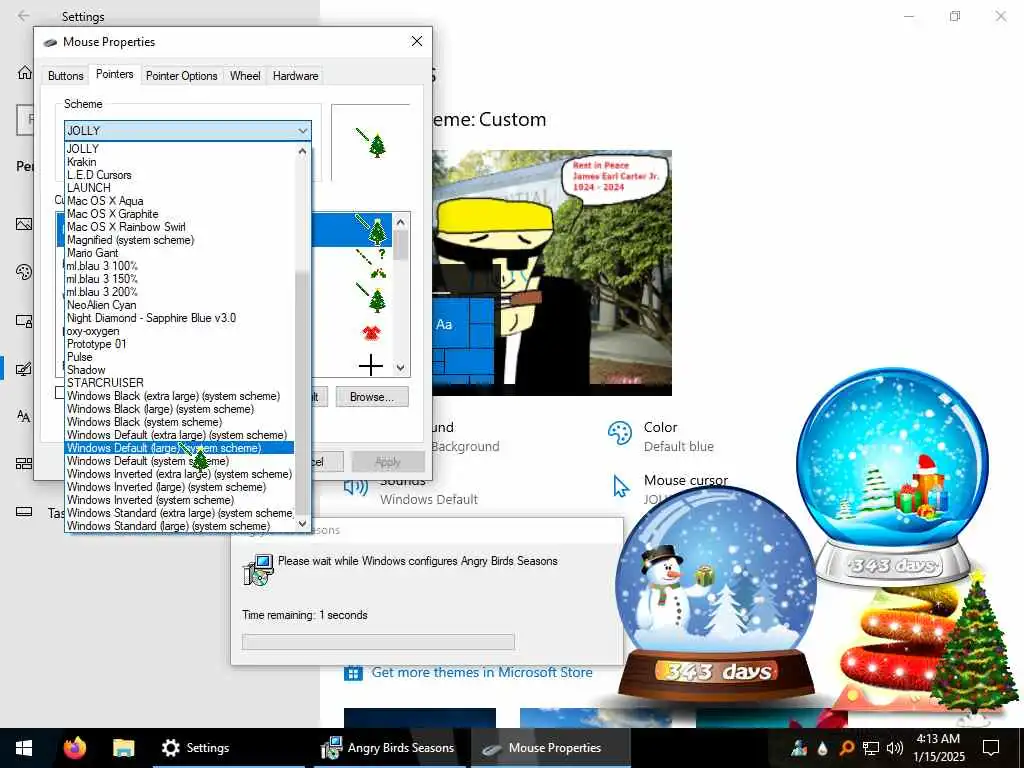Viewport: 1024px width, 768px height.
Task: Open File Explorer from taskbar
Action: click(x=123, y=748)
